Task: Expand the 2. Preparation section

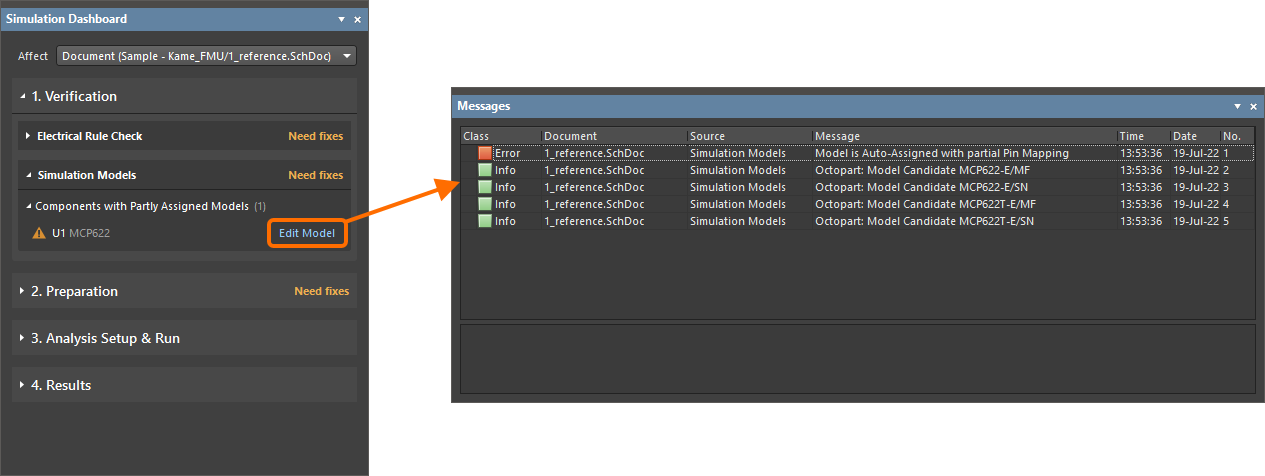Action: (23, 291)
